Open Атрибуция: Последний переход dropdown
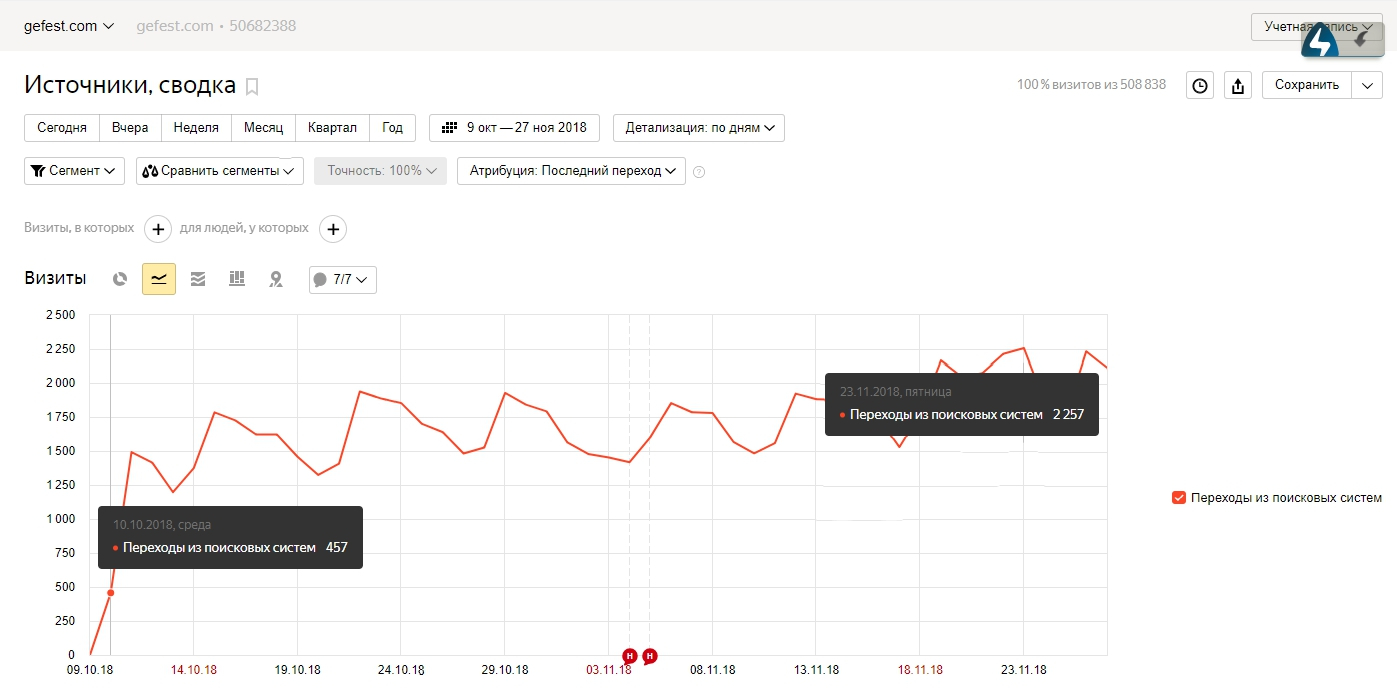This screenshot has height=690, width=1397. click(572, 171)
